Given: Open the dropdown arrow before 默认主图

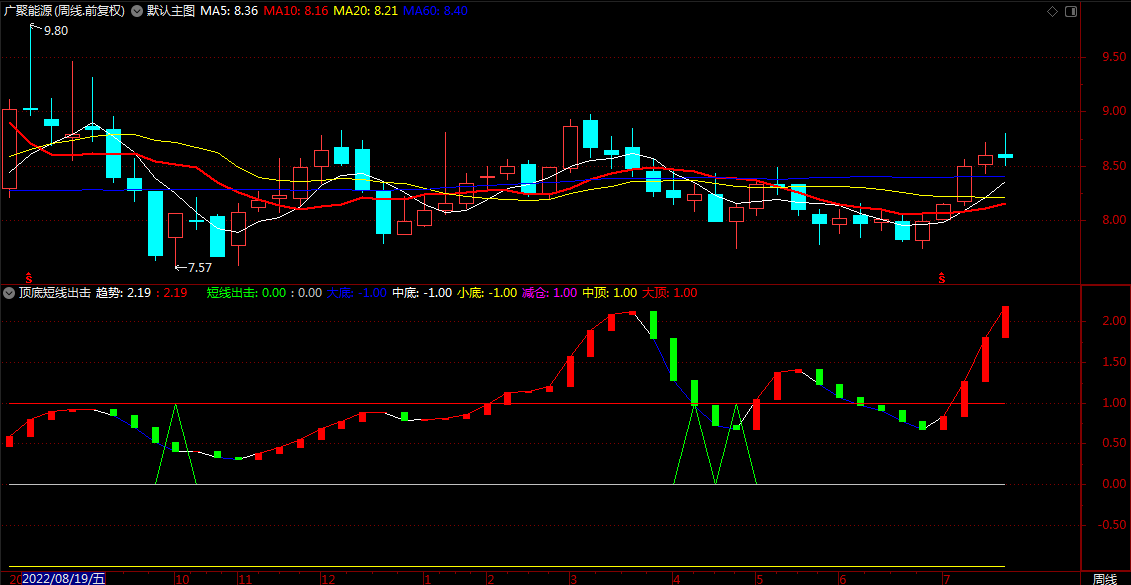Looking at the screenshot, I should pos(137,12).
